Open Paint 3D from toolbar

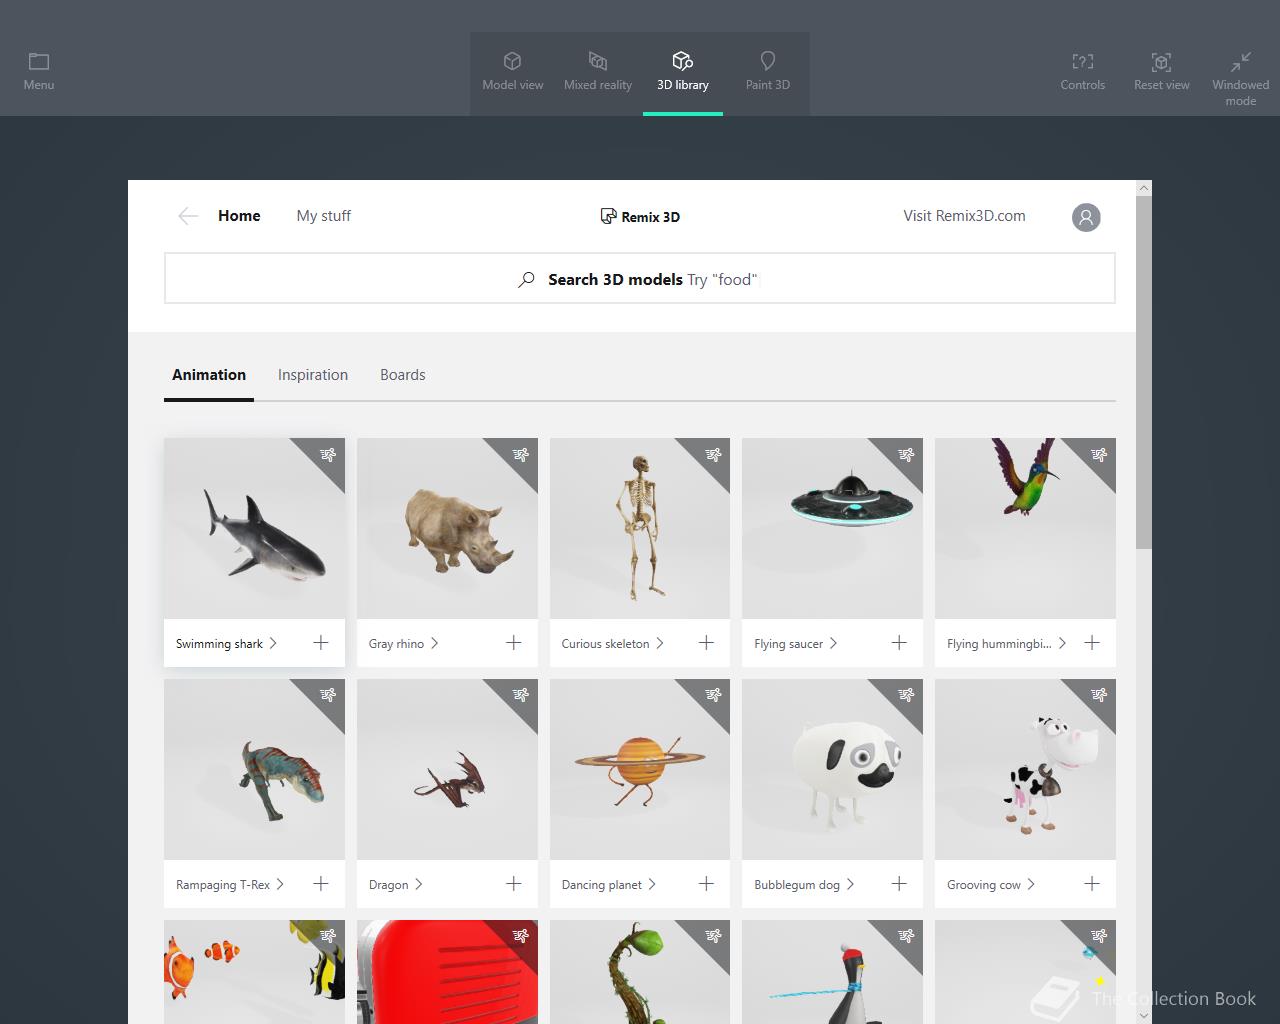coord(768,72)
